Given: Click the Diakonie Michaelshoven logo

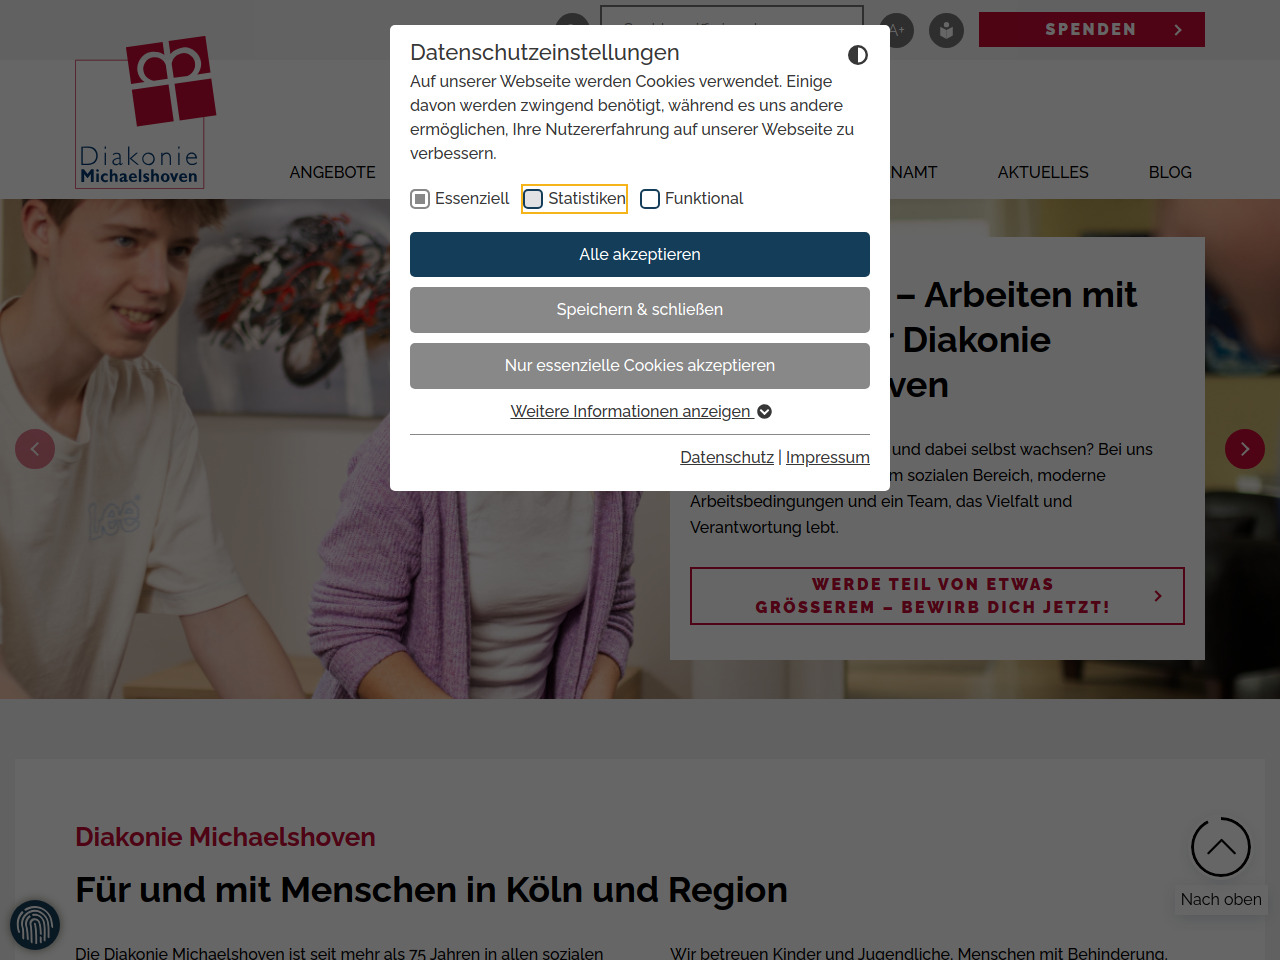Looking at the screenshot, I should pyautogui.click(x=145, y=113).
